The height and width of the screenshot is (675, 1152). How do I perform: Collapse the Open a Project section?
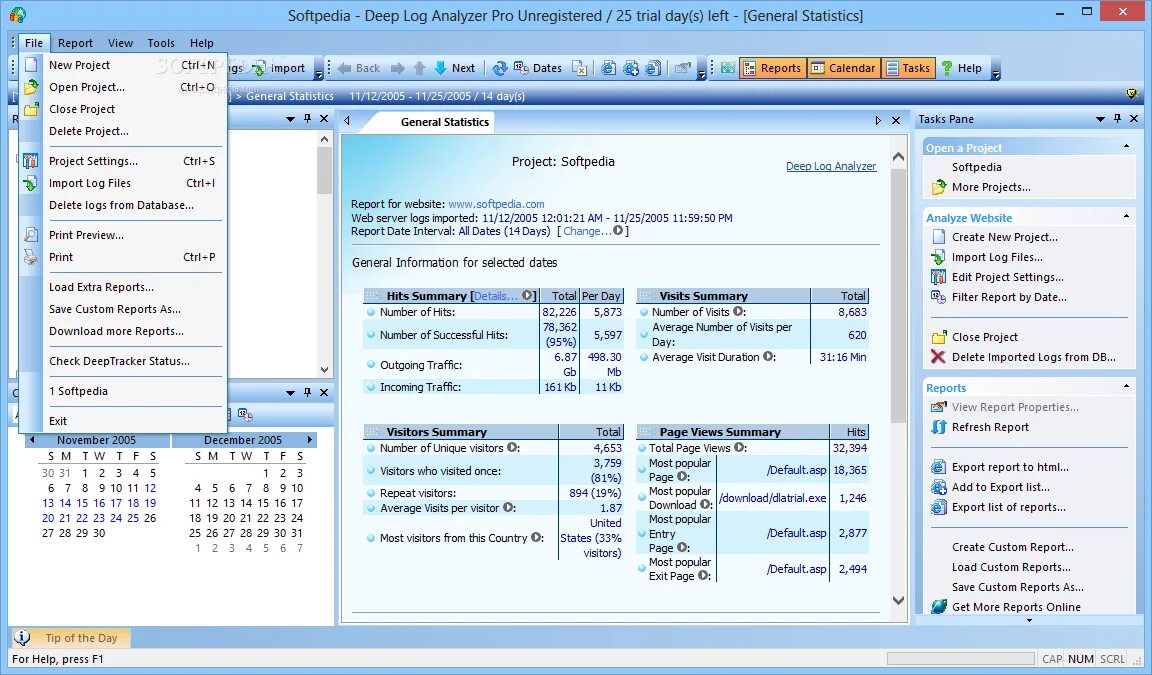click(1126, 147)
